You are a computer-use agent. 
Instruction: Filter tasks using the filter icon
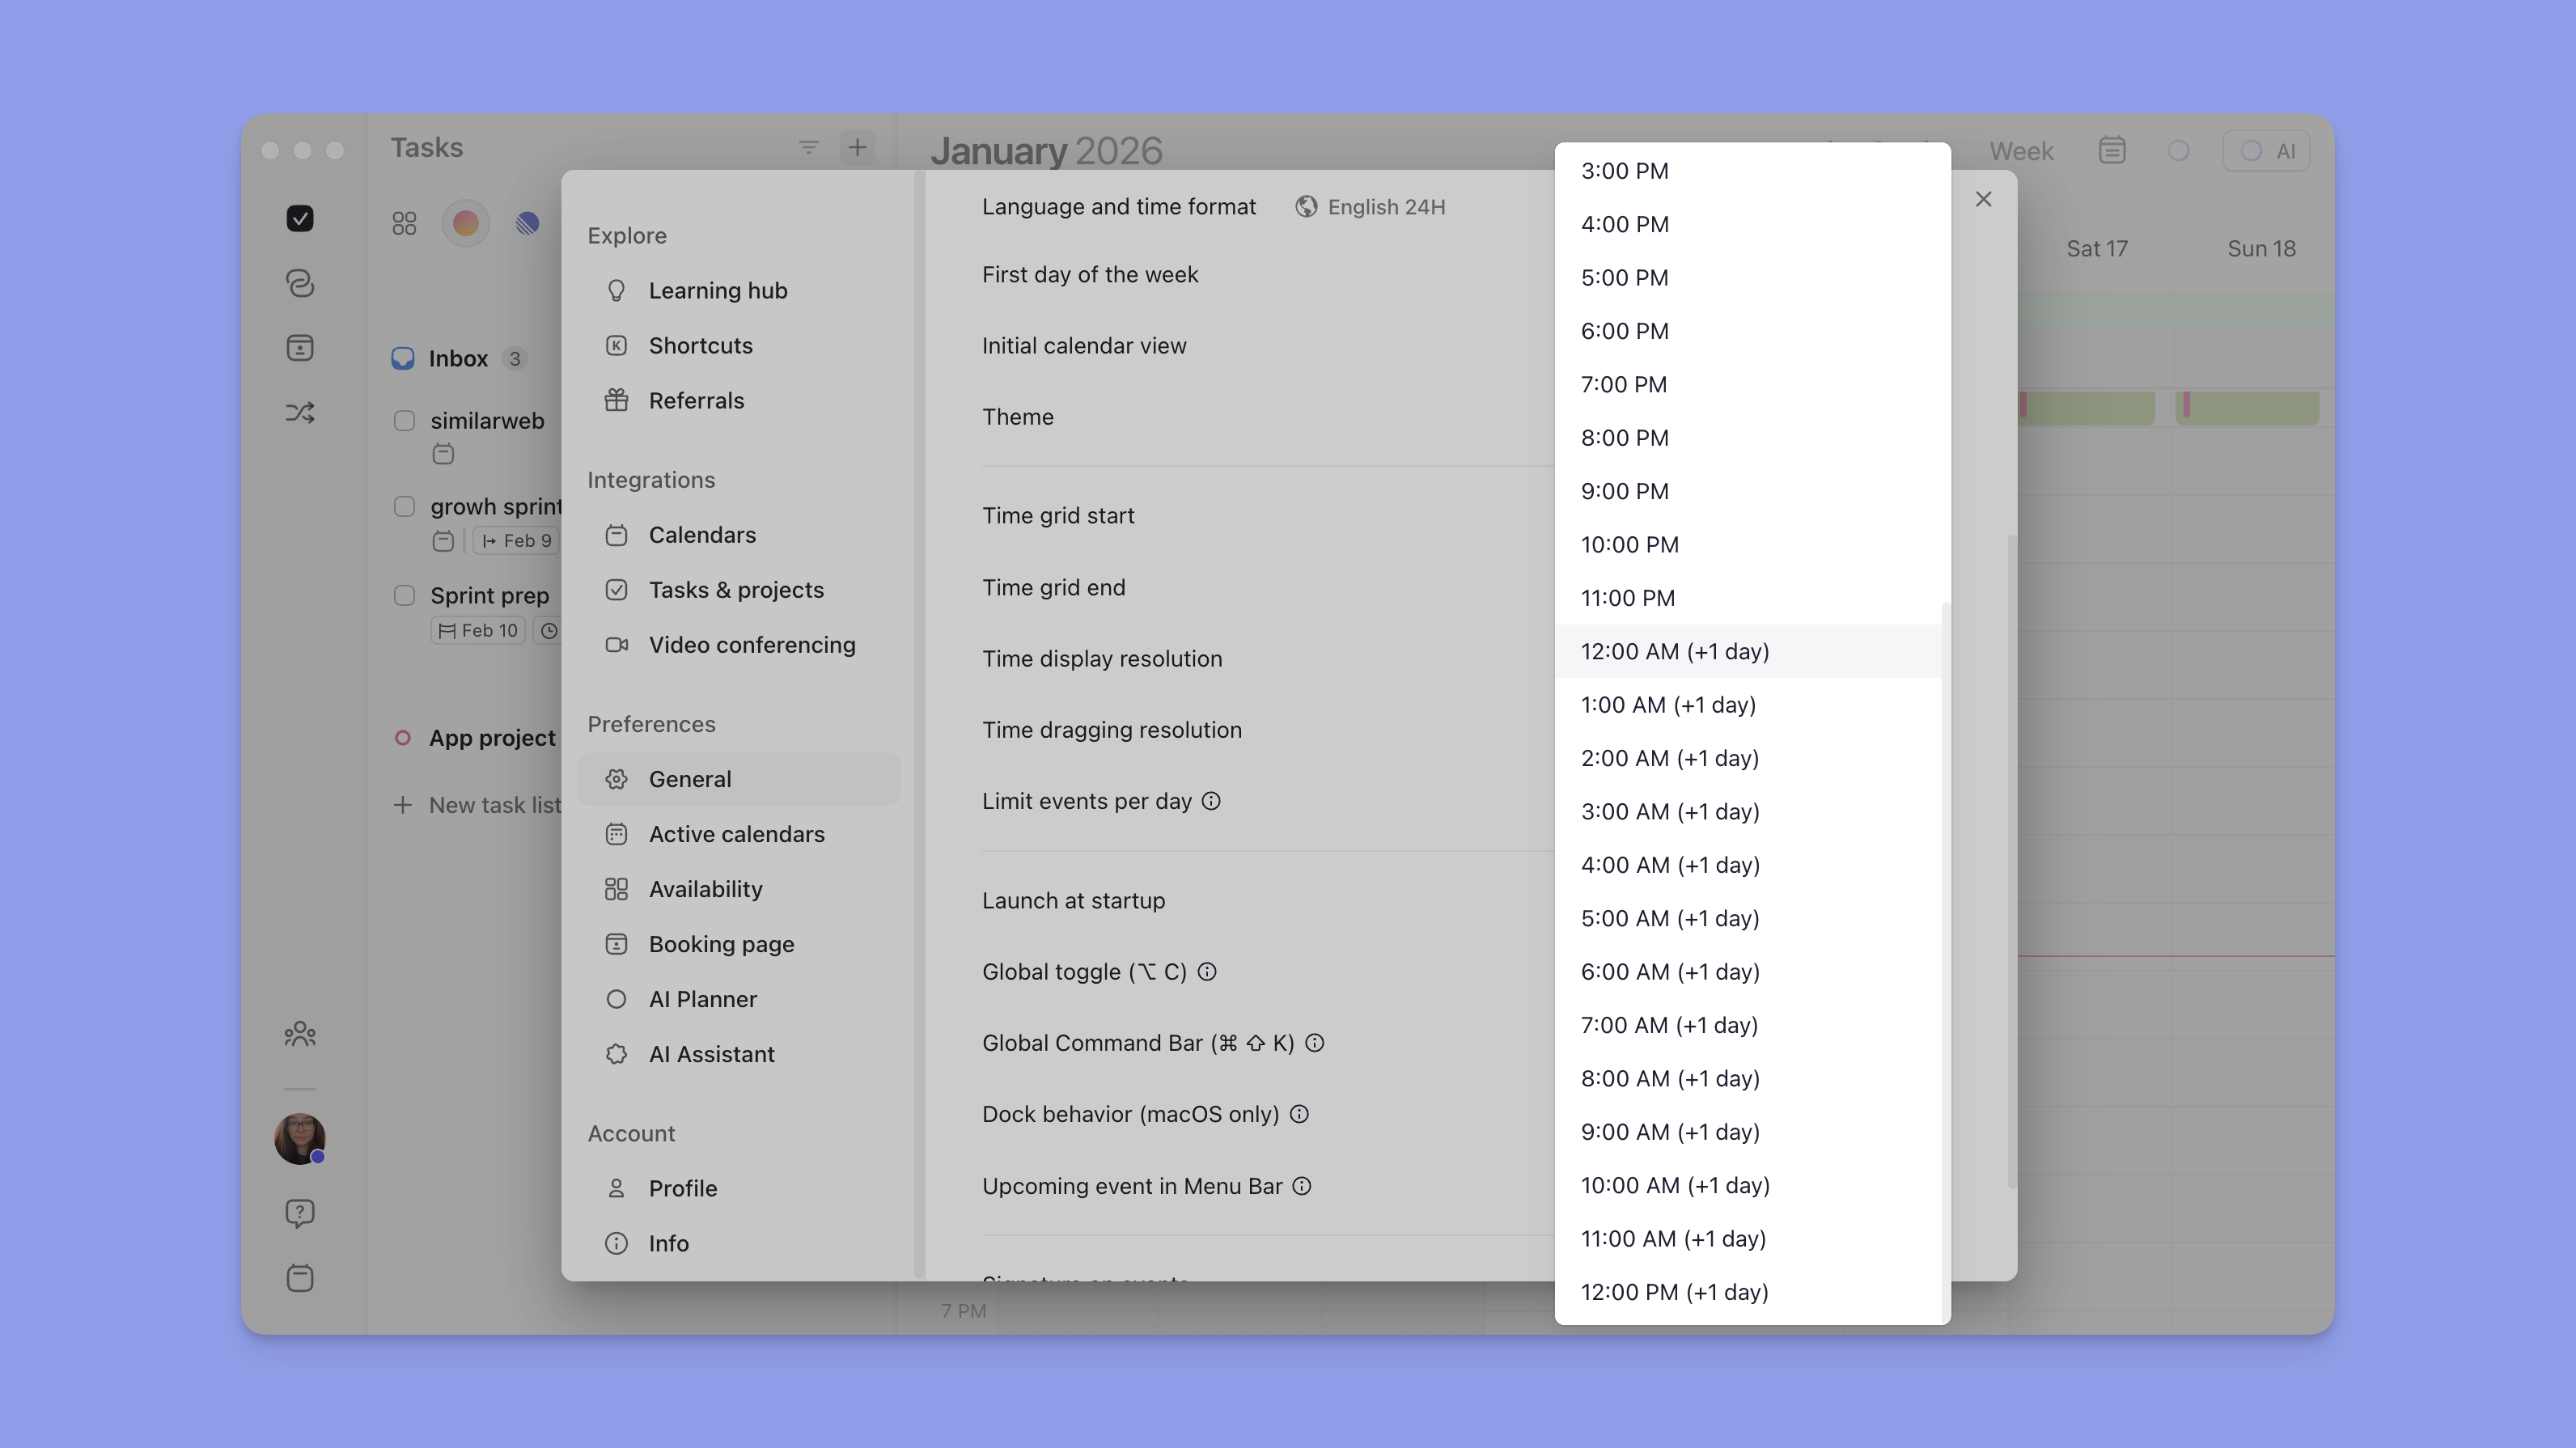(x=809, y=148)
